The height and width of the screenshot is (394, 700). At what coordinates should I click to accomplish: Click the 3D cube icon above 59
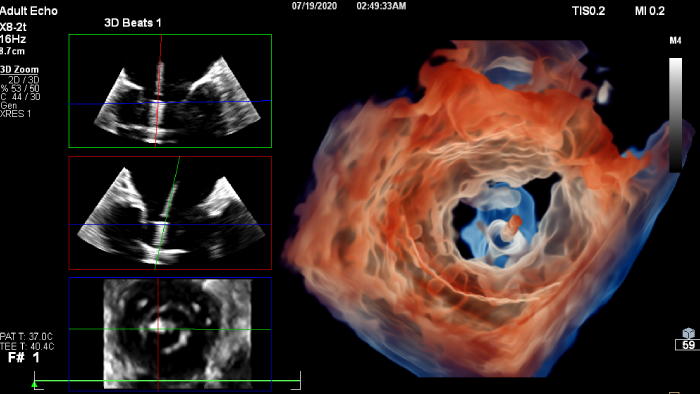(x=688, y=333)
